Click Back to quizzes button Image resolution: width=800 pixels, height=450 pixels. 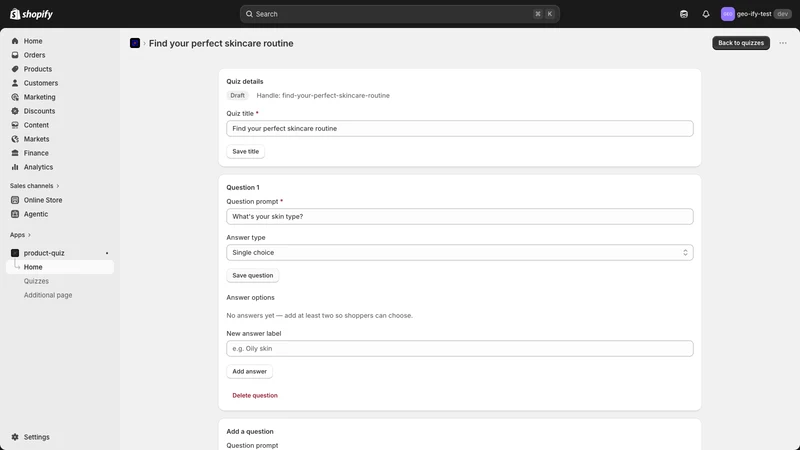click(741, 43)
